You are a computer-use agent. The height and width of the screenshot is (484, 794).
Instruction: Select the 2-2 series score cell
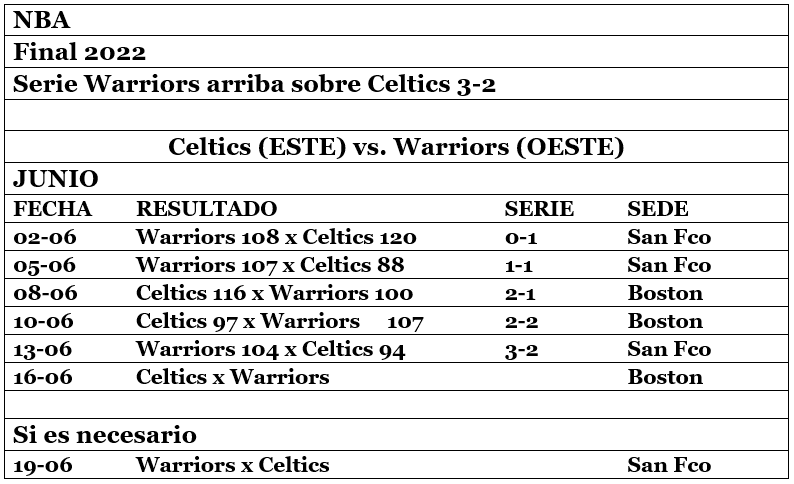(523, 321)
